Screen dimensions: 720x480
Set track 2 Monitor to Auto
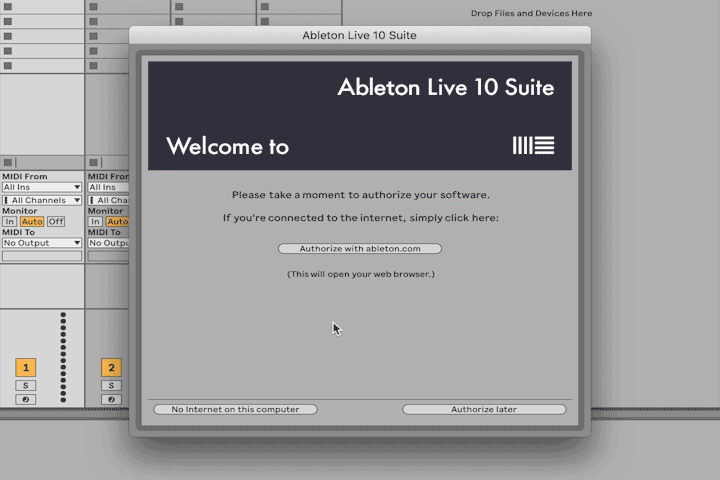coord(118,221)
